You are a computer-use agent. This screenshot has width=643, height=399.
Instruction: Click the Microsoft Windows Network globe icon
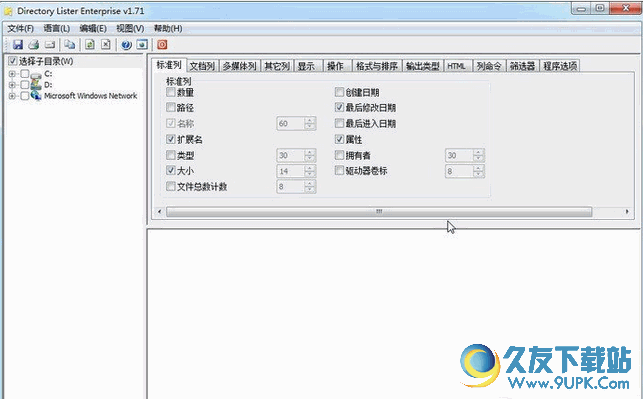click(x=36, y=96)
